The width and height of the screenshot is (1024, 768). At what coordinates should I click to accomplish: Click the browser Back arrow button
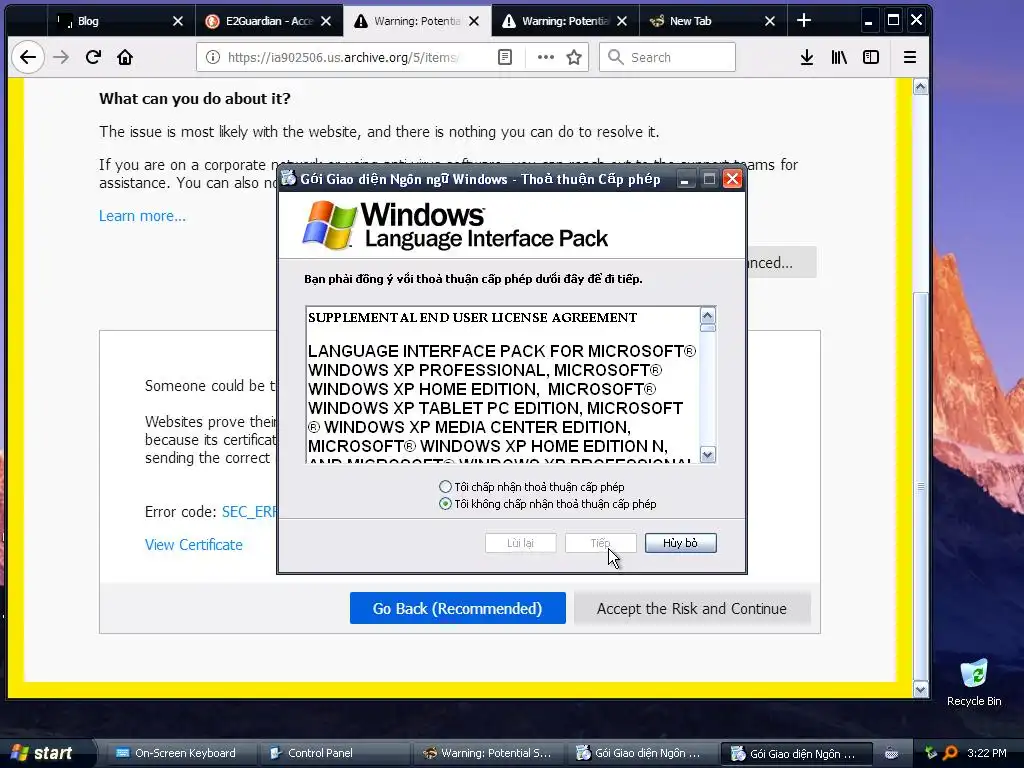(x=27, y=57)
